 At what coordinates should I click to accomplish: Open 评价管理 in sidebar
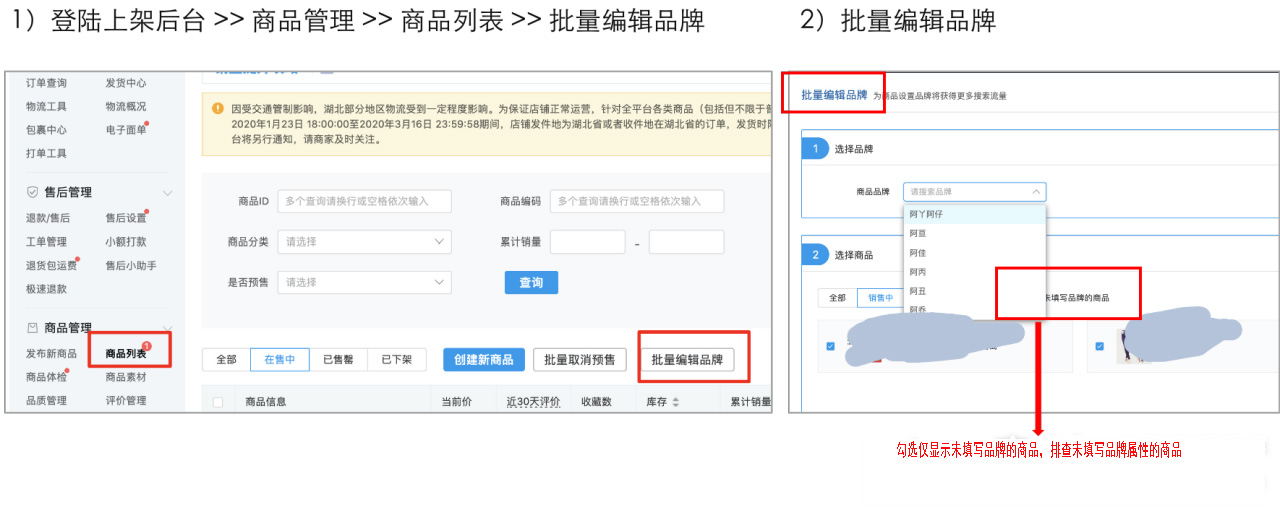[x=126, y=401]
